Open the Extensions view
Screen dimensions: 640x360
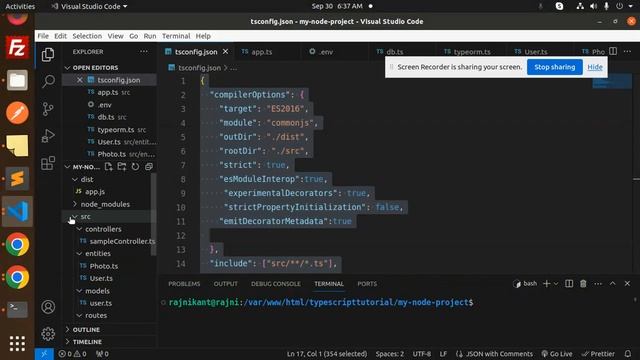[48, 163]
